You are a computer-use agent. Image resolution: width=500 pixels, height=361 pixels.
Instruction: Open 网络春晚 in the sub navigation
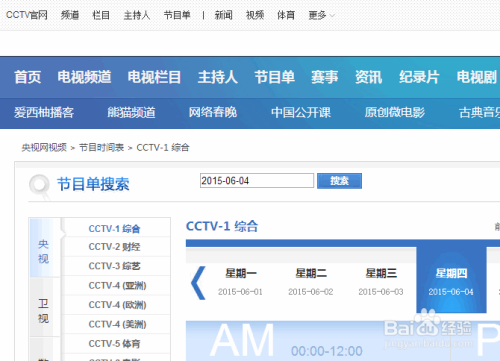(213, 113)
